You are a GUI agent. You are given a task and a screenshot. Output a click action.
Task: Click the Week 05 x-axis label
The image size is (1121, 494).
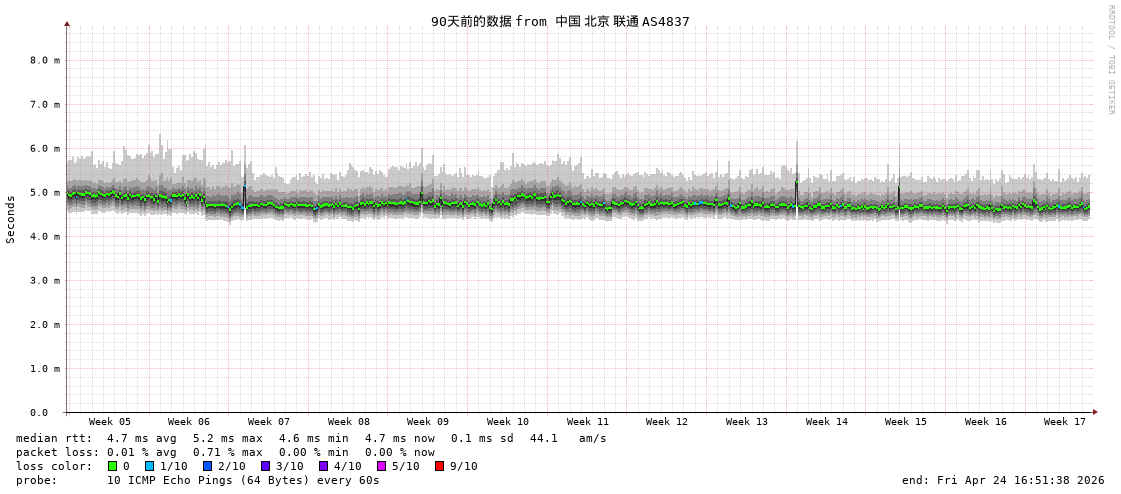(x=109, y=422)
